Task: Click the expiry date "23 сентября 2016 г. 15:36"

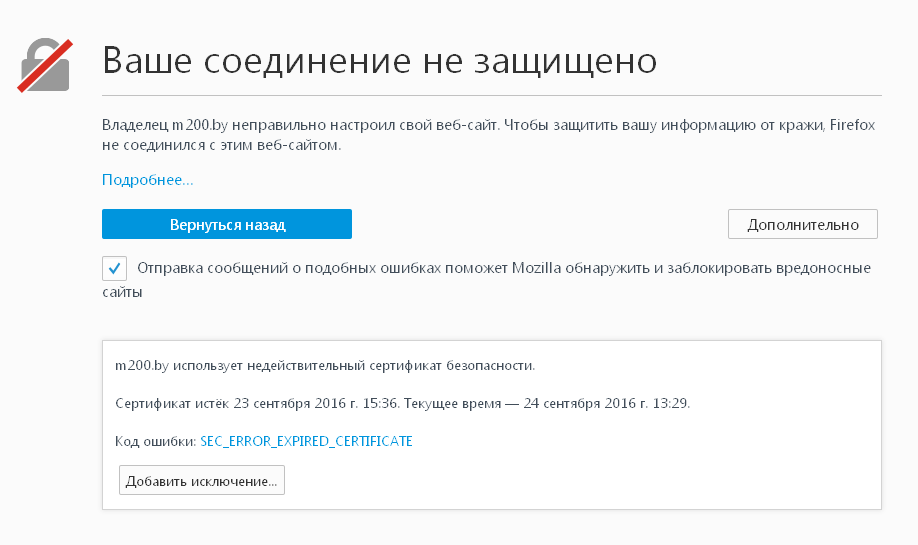Action: [x=316, y=403]
